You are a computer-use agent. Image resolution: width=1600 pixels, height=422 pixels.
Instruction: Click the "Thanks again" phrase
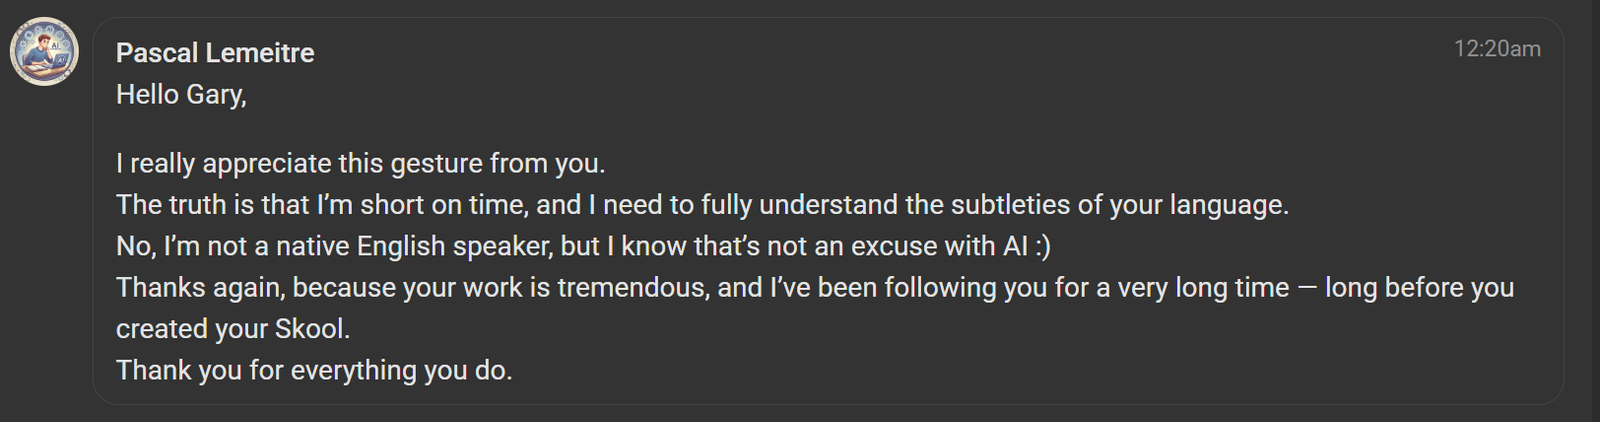[200, 288]
